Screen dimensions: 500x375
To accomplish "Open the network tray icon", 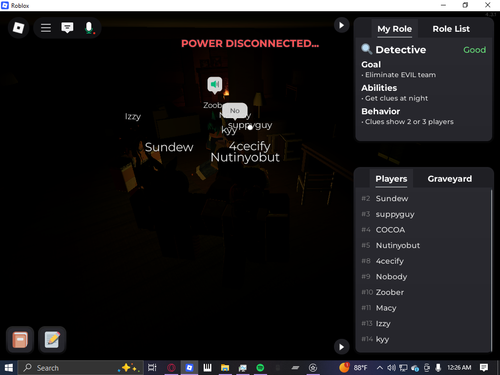I will coord(403,368).
